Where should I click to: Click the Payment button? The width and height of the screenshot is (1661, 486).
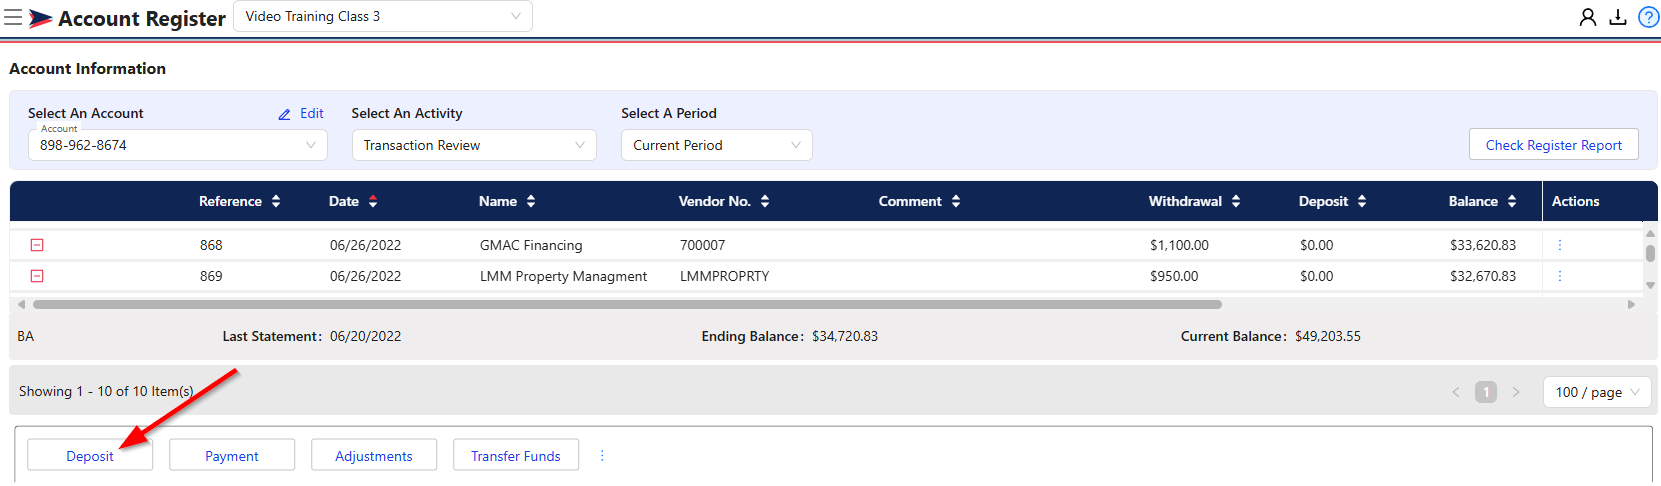(232, 455)
